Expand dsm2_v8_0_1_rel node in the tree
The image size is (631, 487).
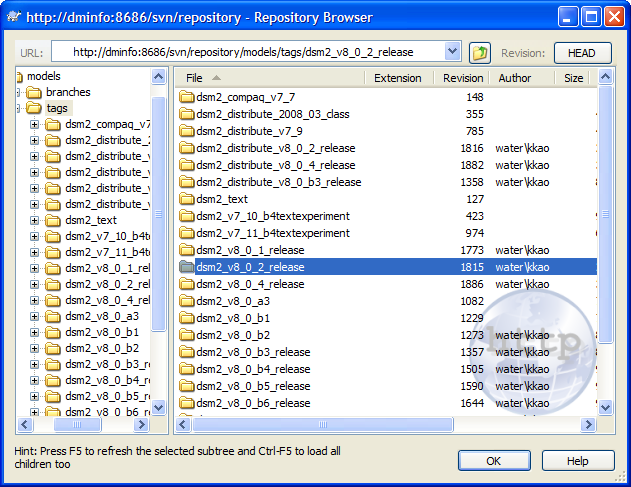point(35,268)
